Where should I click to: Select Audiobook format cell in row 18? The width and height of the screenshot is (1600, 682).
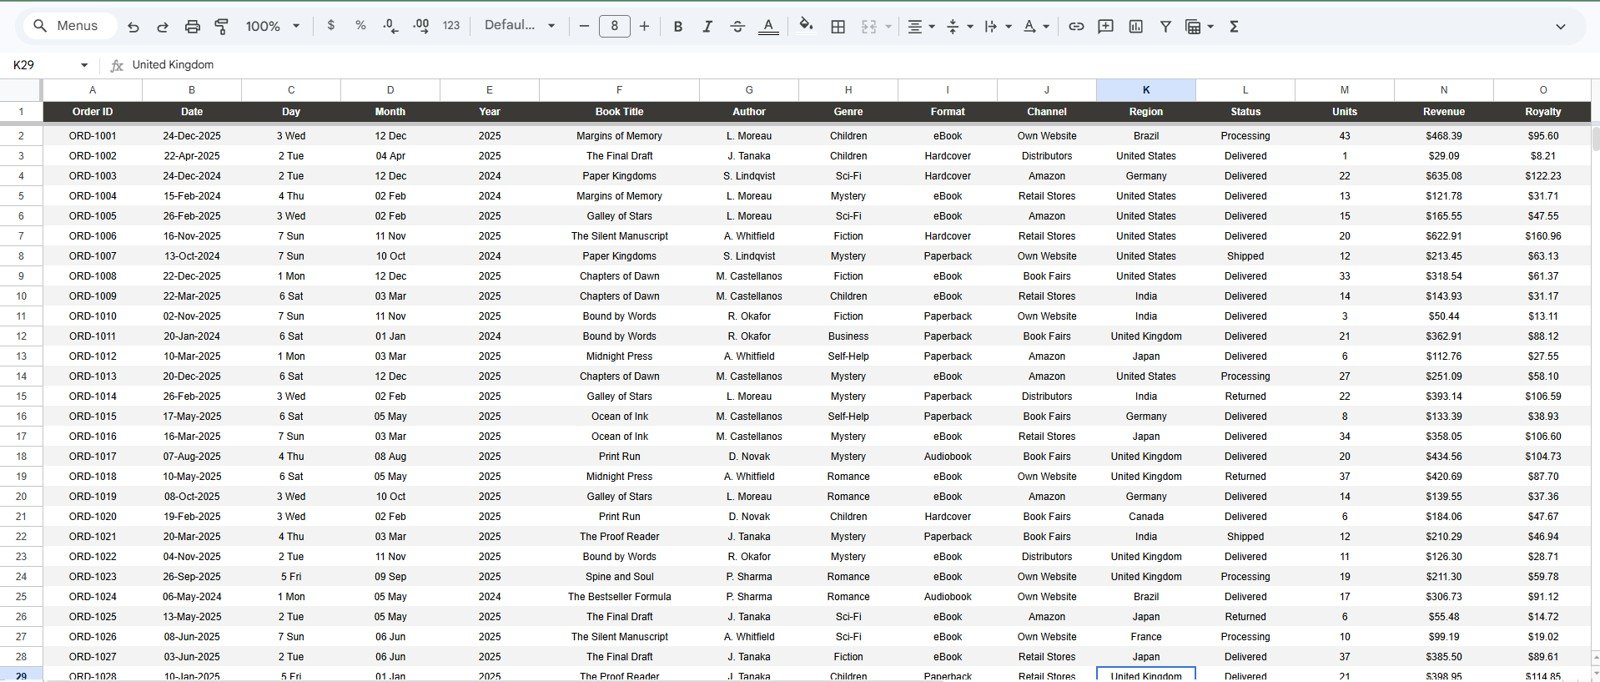point(948,457)
